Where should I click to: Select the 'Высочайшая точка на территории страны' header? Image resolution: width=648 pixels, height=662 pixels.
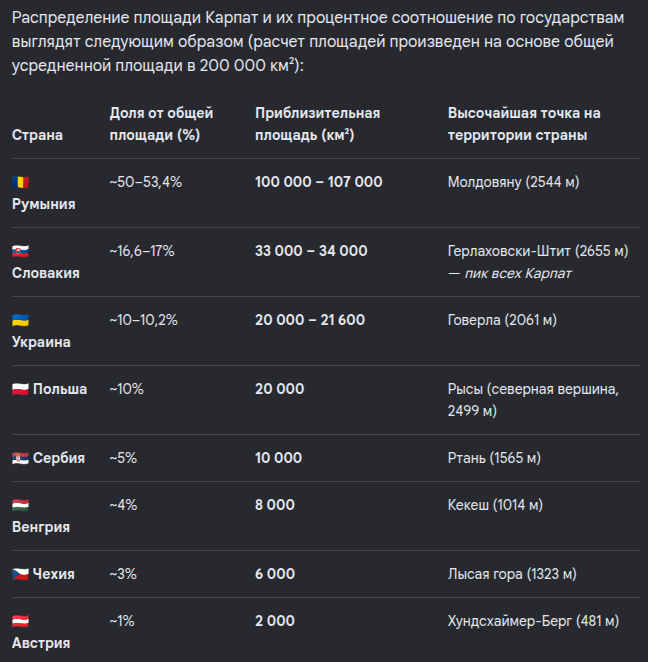[524, 124]
